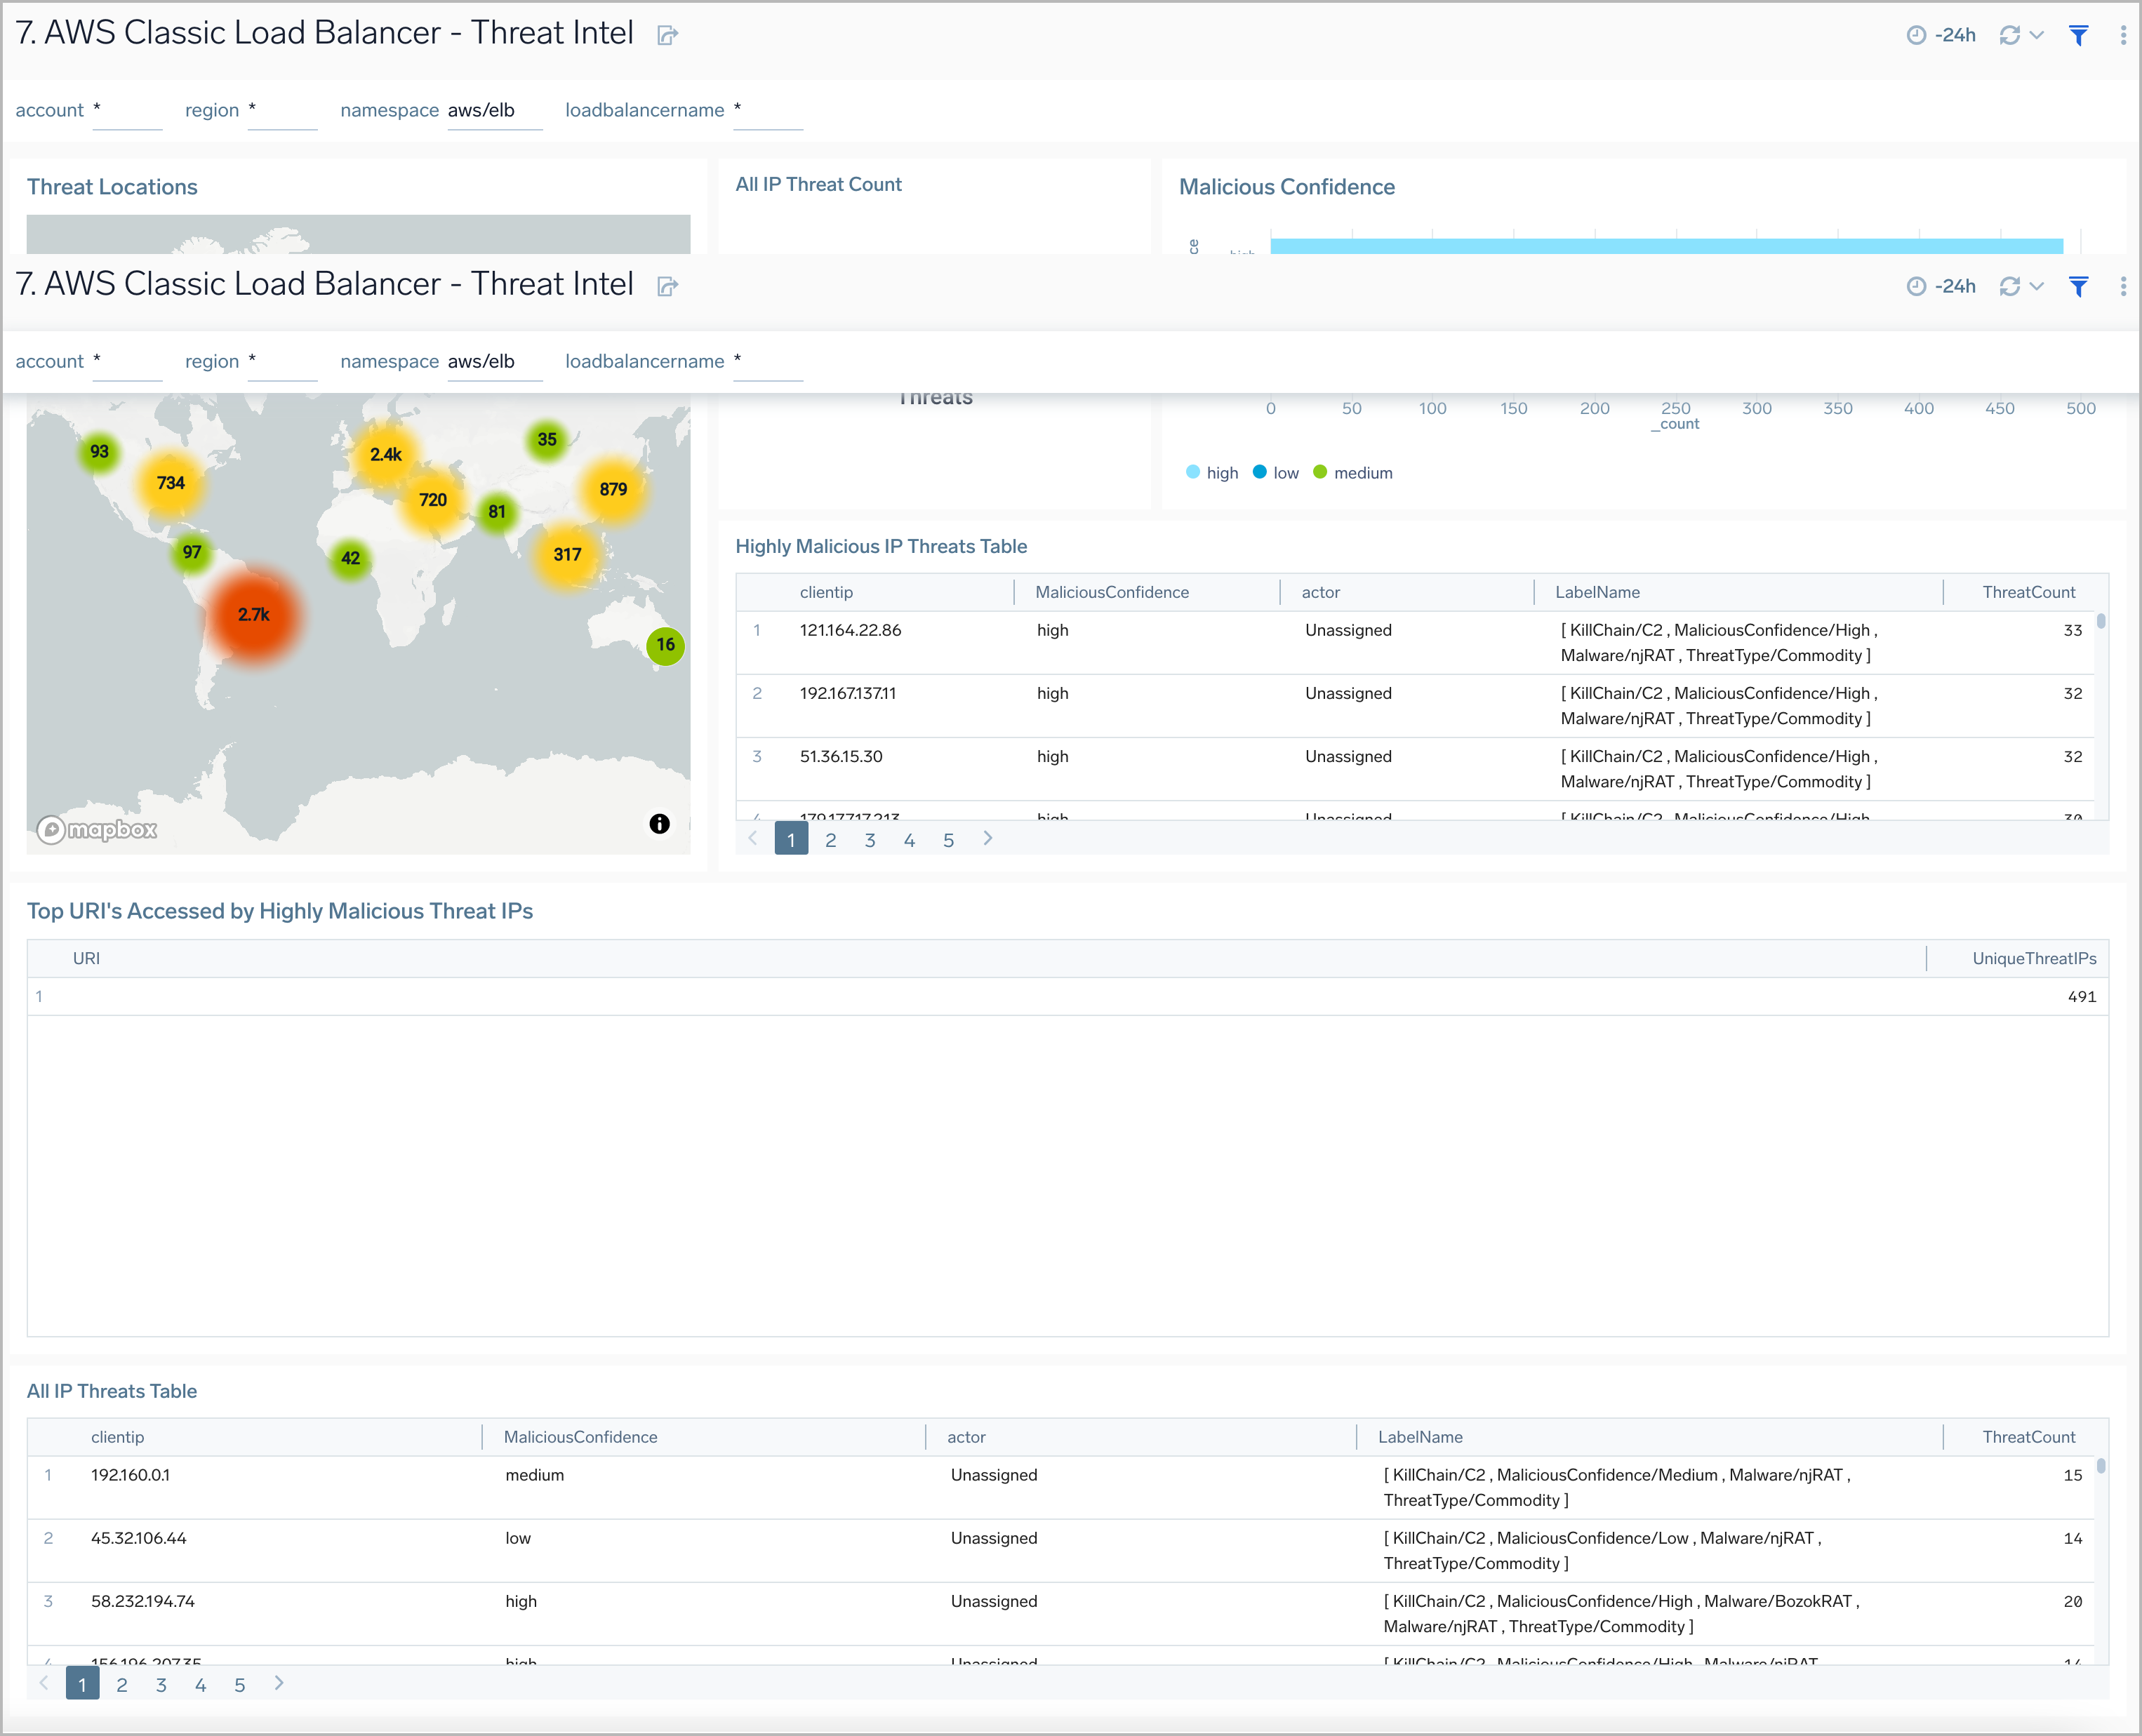Sort by actor column in All IP Threats Table

(966, 1437)
